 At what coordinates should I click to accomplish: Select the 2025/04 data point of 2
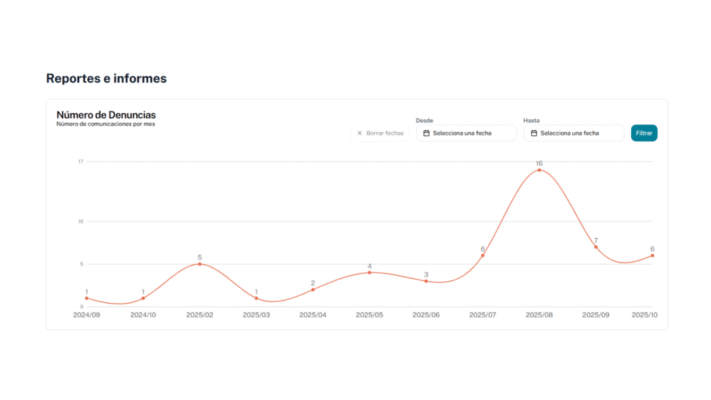pos(313,289)
